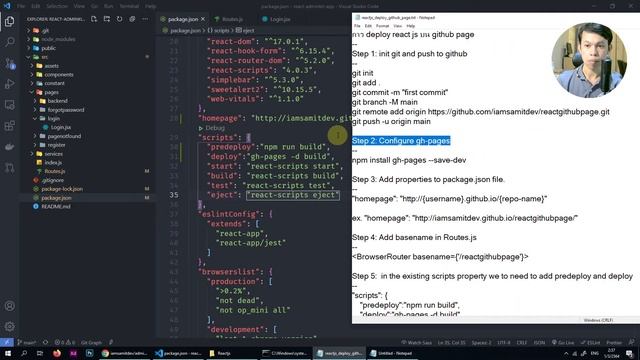The width and height of the screenshot is (640, 360).
Task: Open the Manage settings gear
Action: (x=9, y=326)
